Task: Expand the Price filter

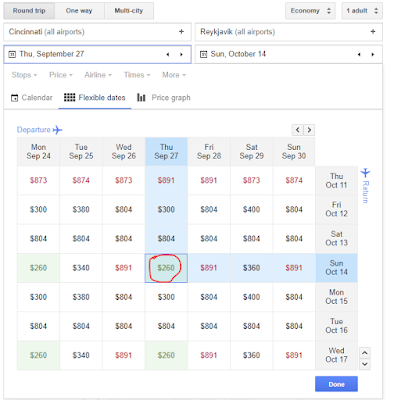Action: pyautogui.click(x=61, y=75)
